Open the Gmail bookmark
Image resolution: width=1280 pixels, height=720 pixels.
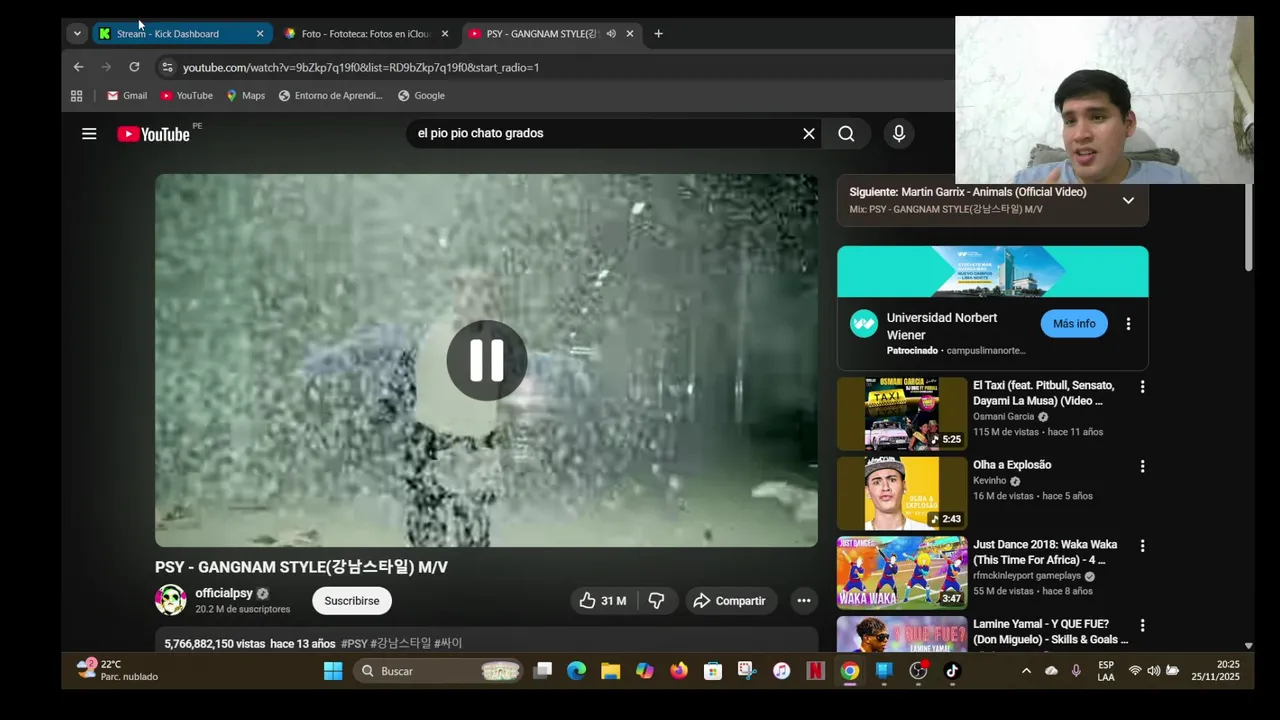127,96
